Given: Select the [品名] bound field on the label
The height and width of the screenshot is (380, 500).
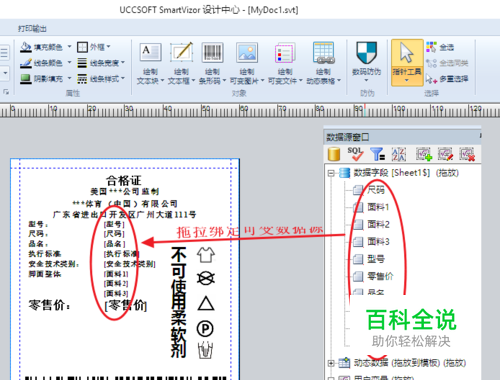Looking at the screenshot, I should tap(114, 244).
